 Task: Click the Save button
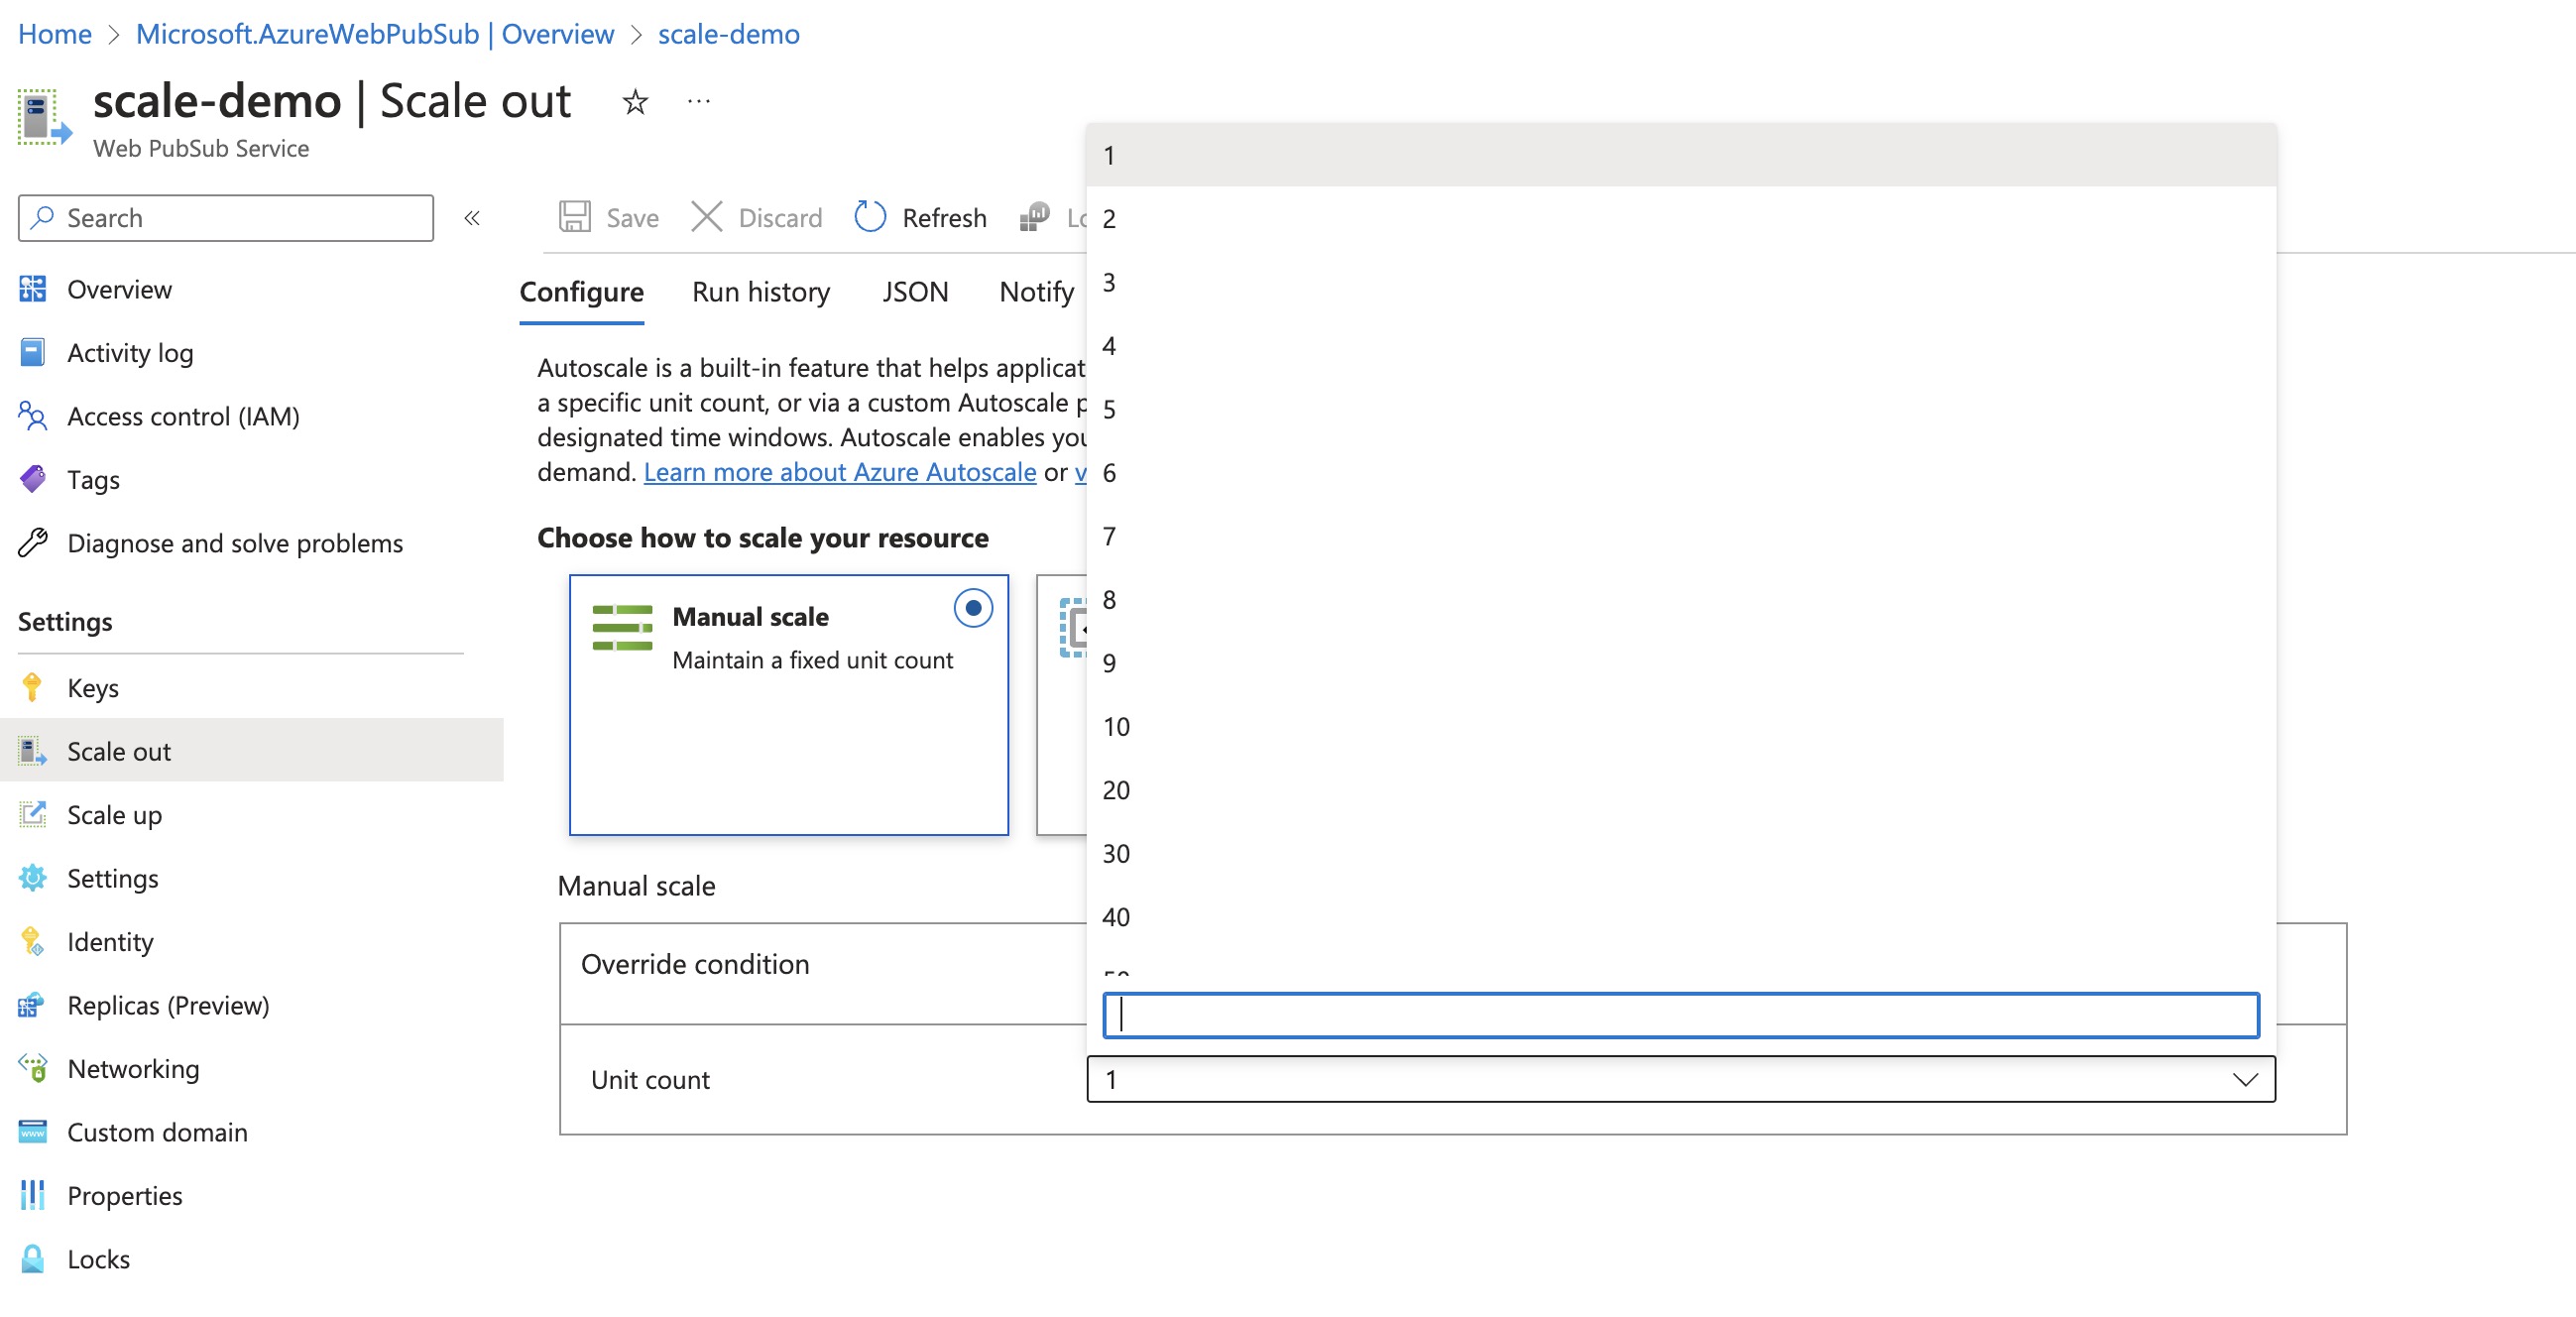click(608, 215)
